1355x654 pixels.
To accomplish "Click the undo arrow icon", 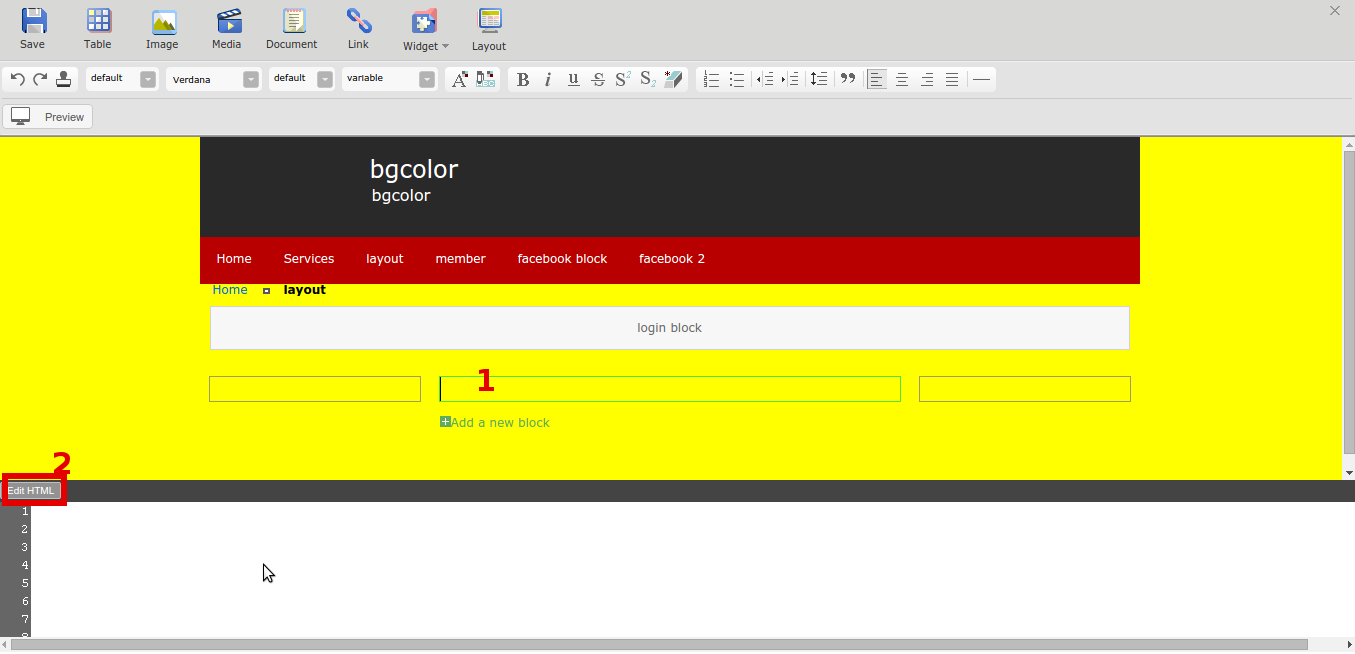I will pos(17,79).
